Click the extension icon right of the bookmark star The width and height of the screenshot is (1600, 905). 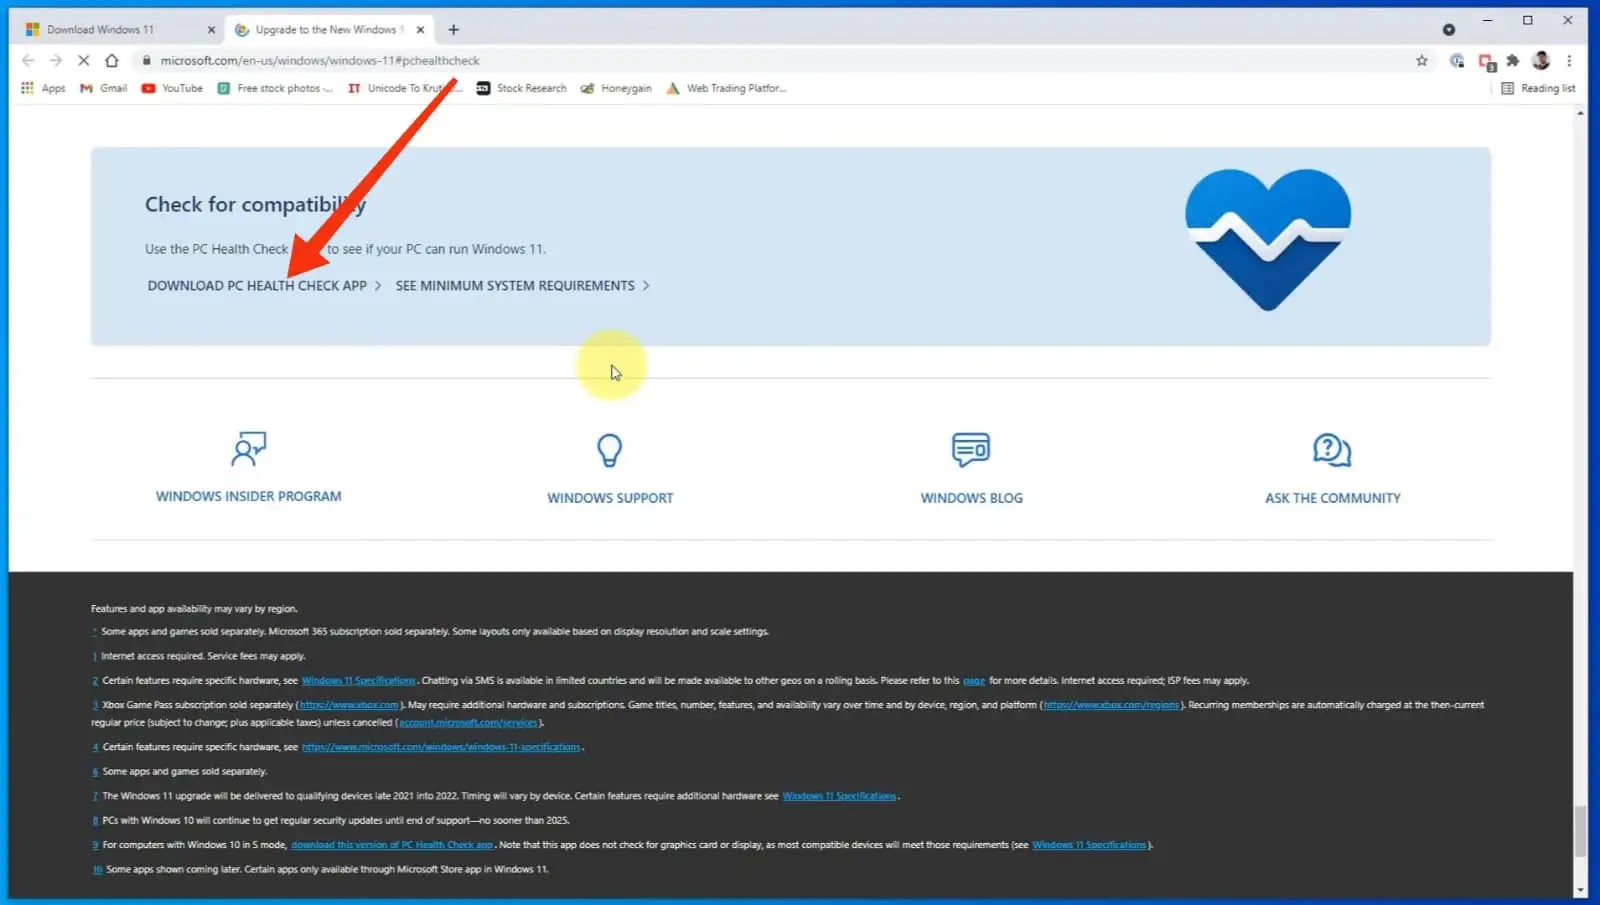pos(1457,61)
